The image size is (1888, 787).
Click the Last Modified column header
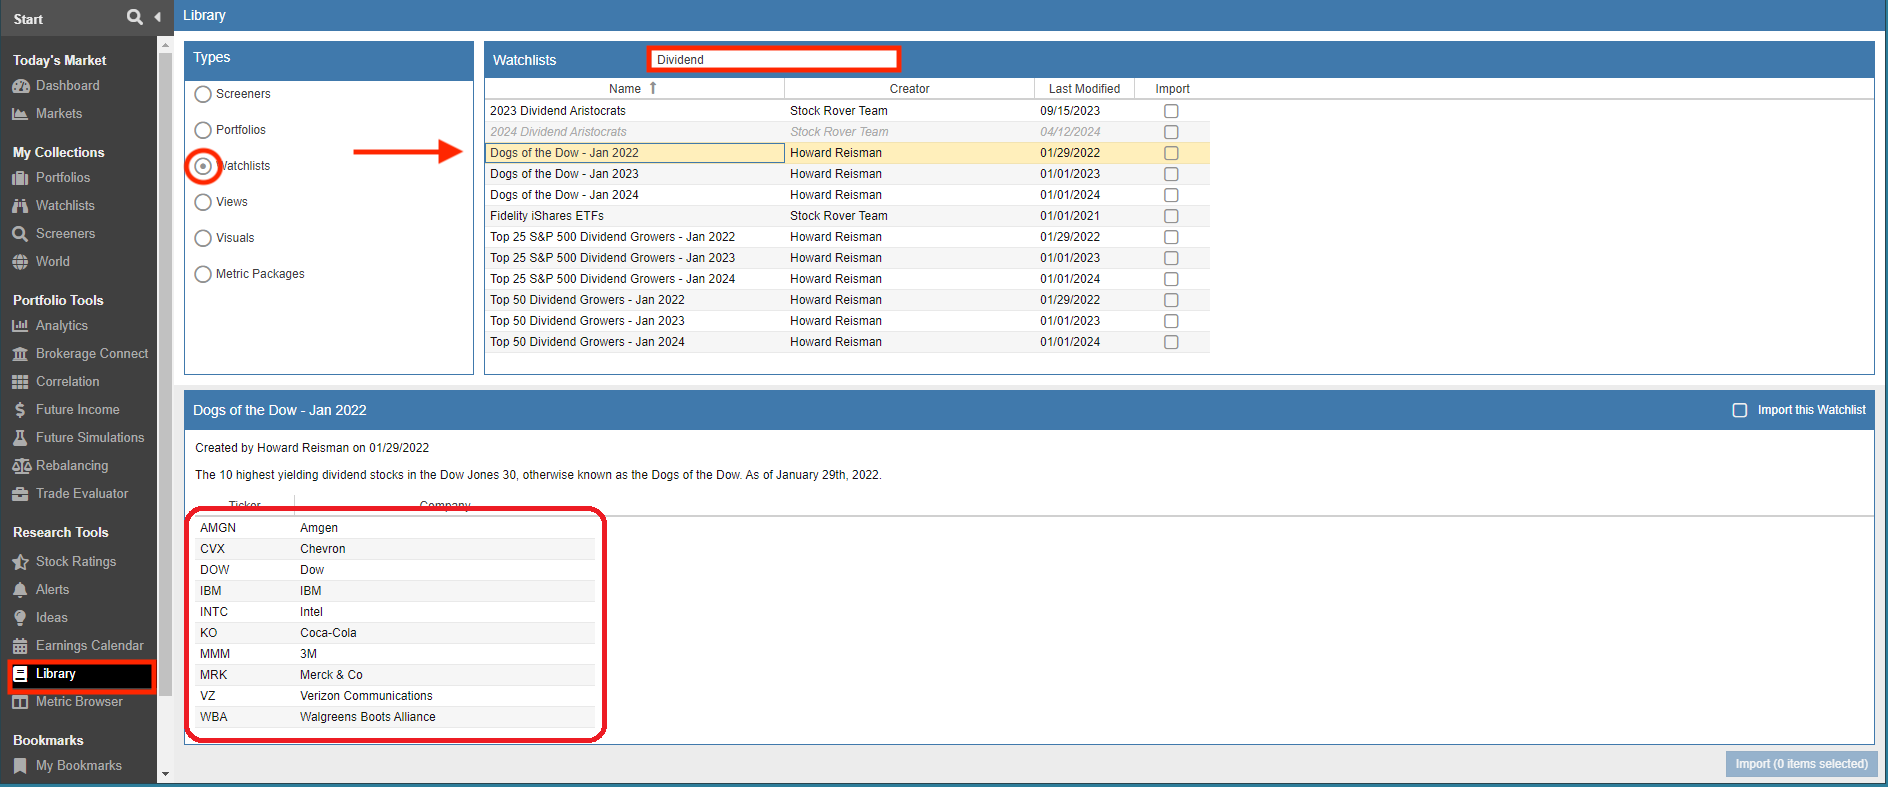1084,89
